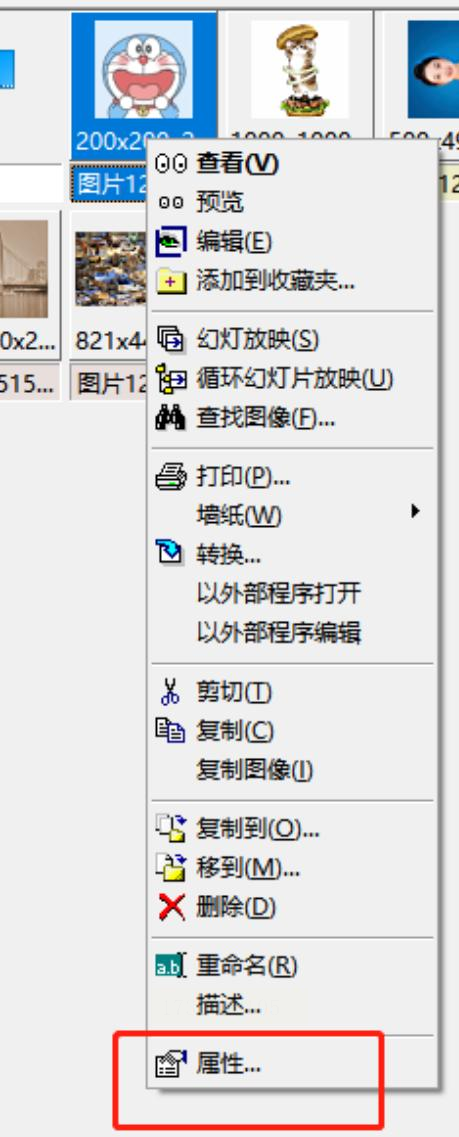
Task: Select the Doraemon image thumbnail
Action: (x=144, y=69)
